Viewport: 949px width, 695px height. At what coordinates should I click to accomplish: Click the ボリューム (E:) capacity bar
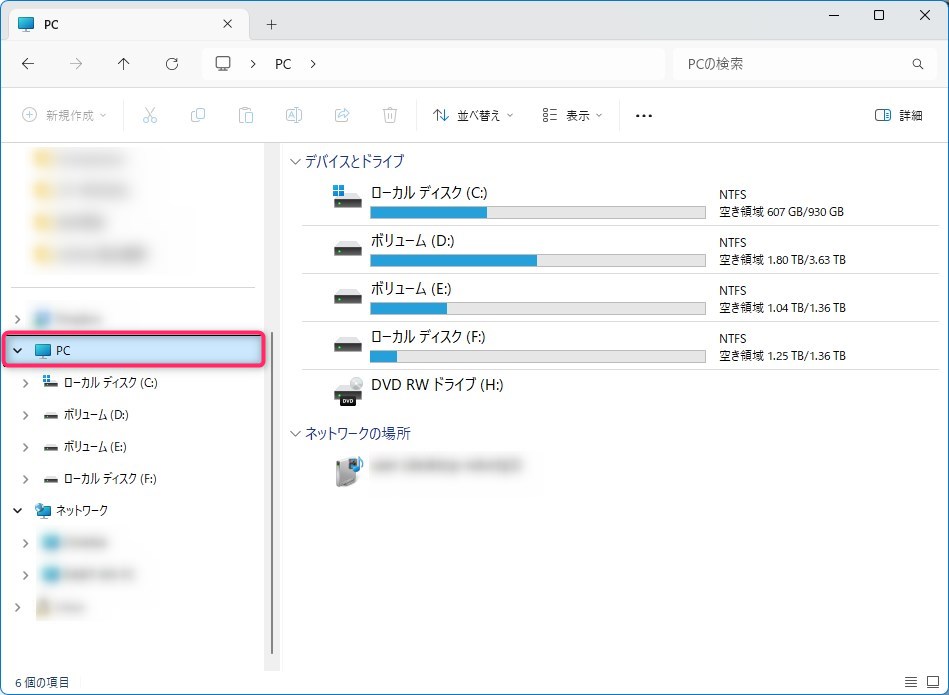538,308
